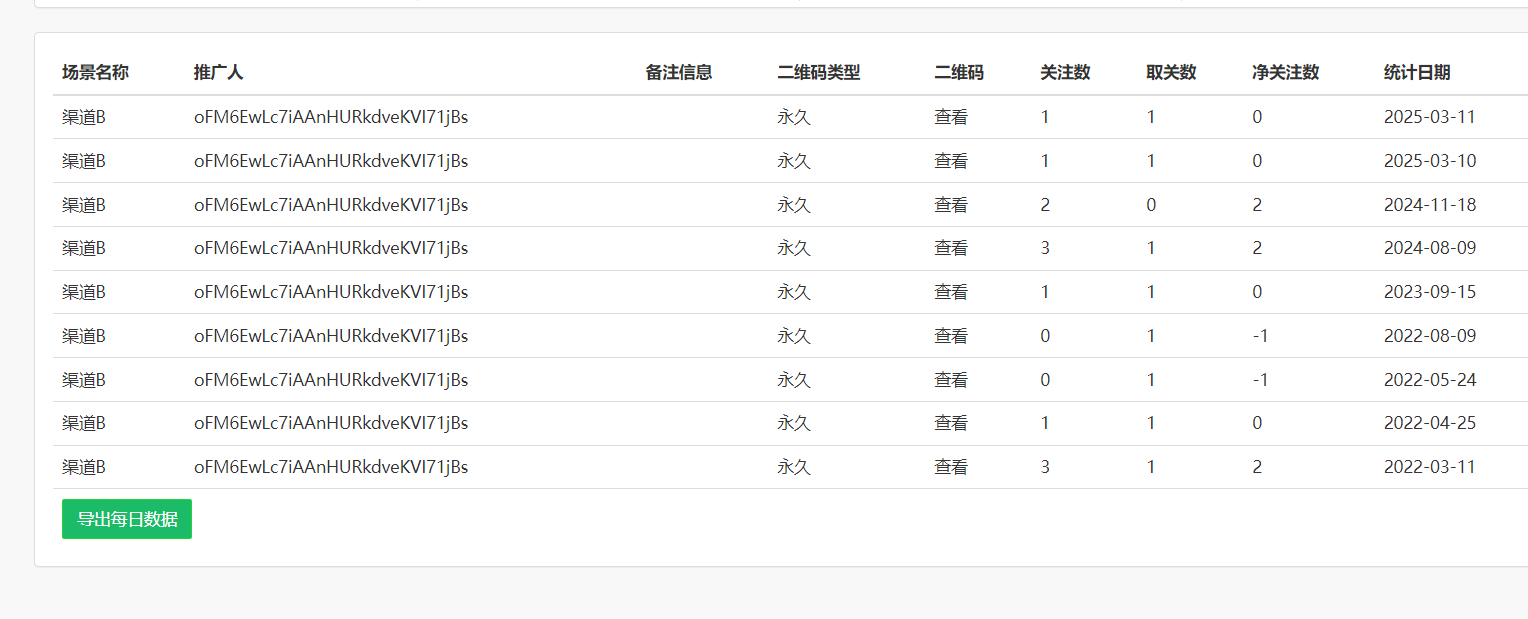
Task: Select date cell 2025-03-10
Action: [x=1430, y=161]
